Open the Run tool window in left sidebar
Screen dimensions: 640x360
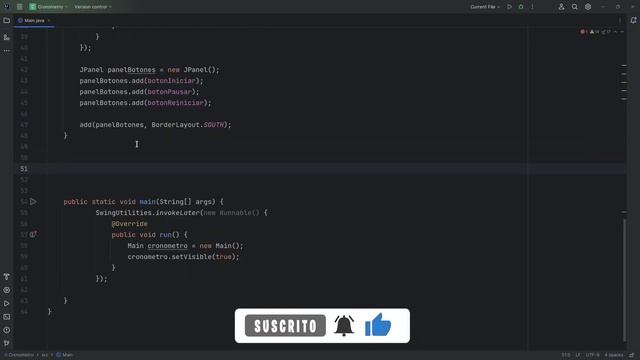point(7,304)
